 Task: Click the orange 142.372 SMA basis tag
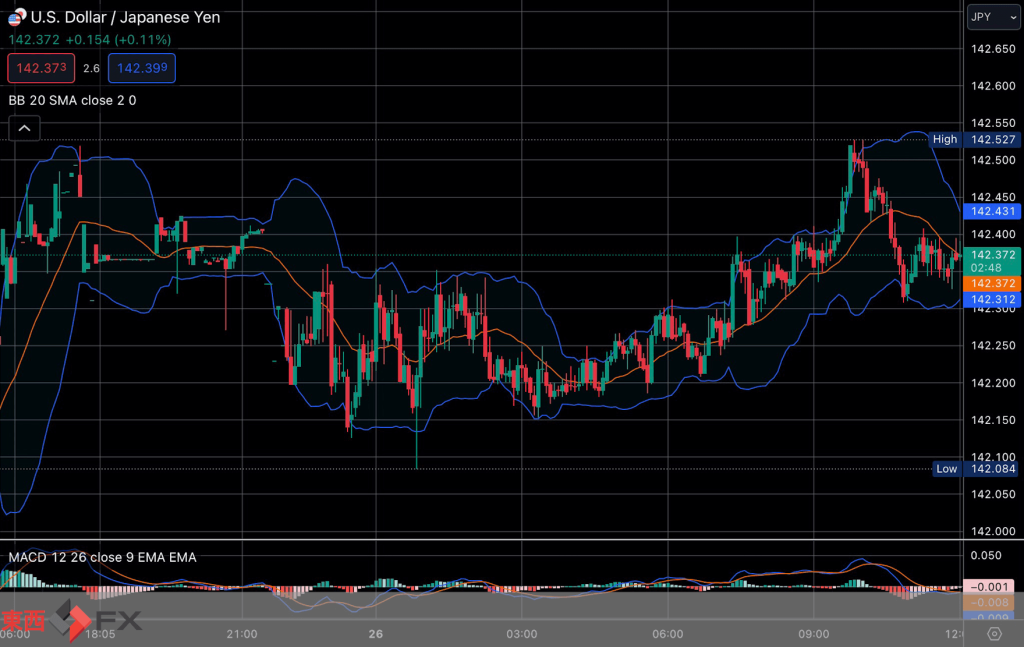pyautogui.click(x=991, y=284)
